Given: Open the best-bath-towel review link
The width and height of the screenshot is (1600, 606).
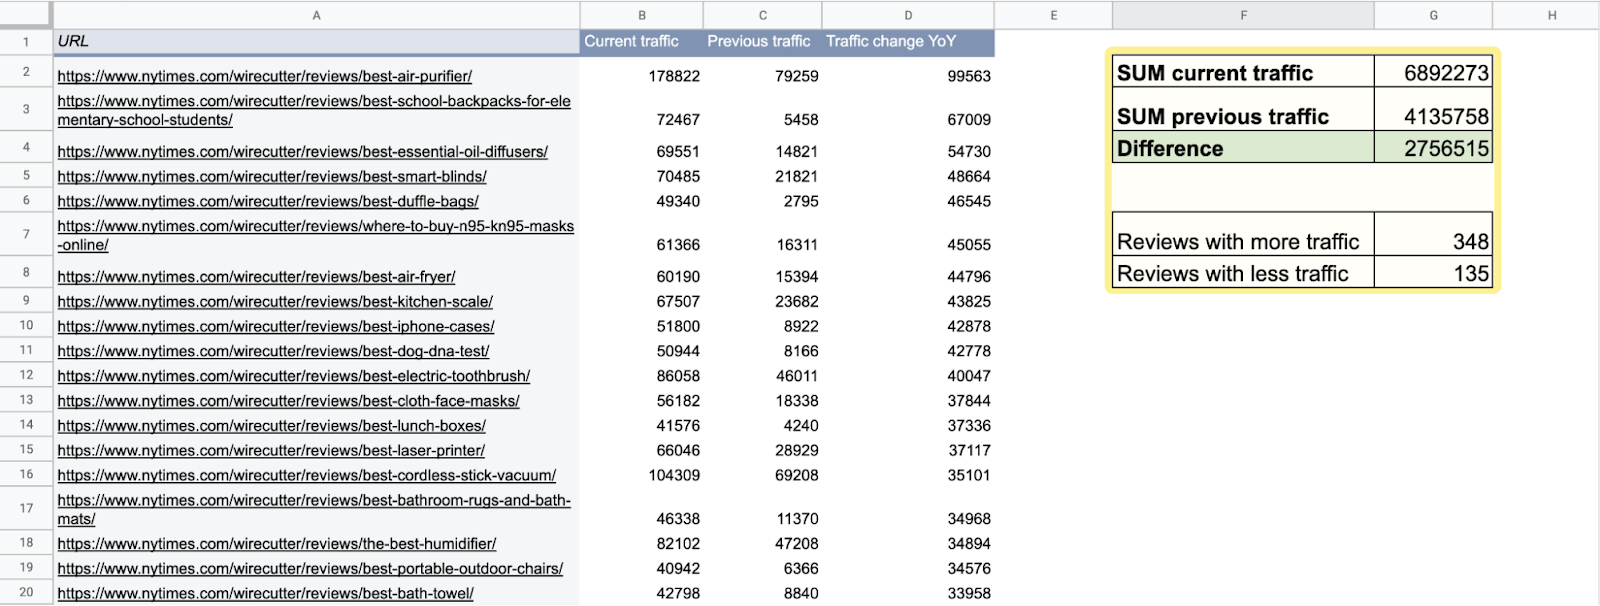Looking at the screenshot, I should 265,594.
